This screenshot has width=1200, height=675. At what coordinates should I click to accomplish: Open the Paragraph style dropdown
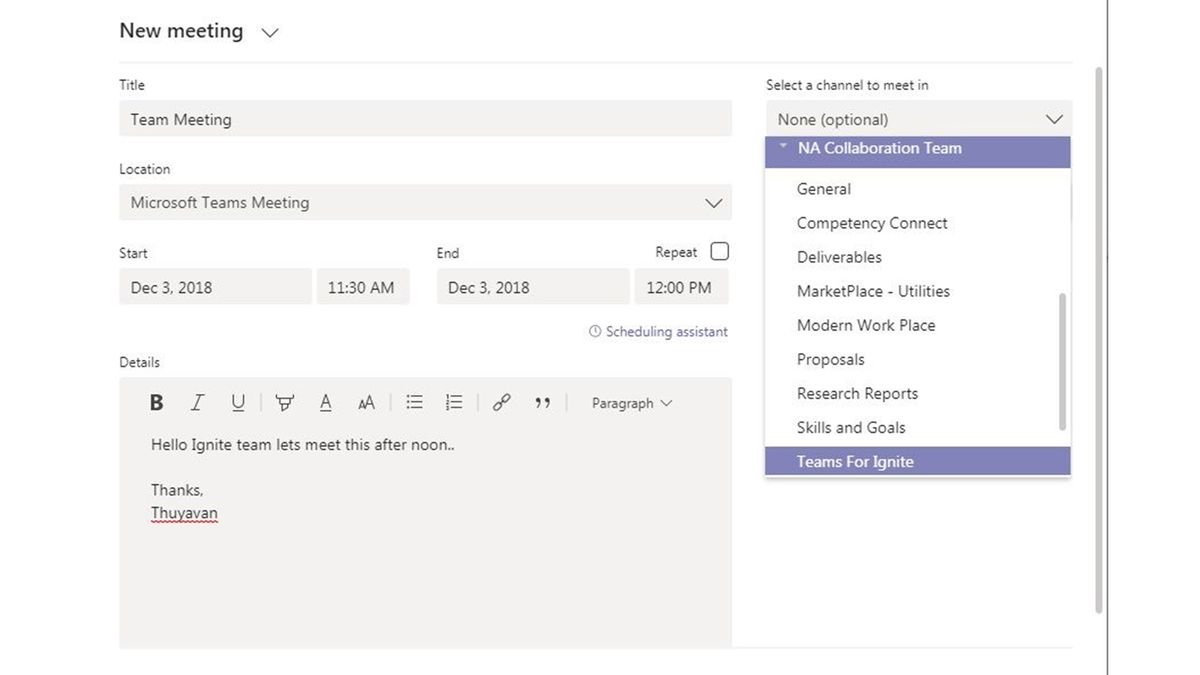632,403
